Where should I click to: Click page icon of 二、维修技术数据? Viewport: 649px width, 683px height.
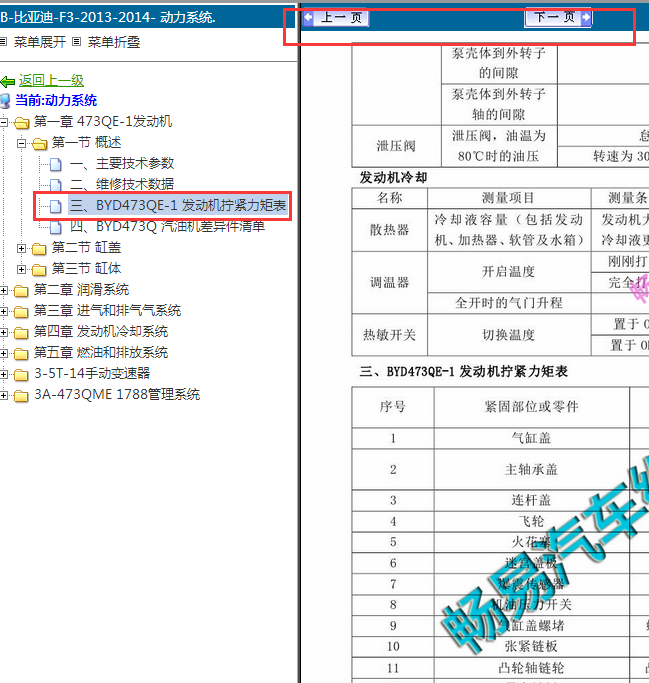pos(55,185)
